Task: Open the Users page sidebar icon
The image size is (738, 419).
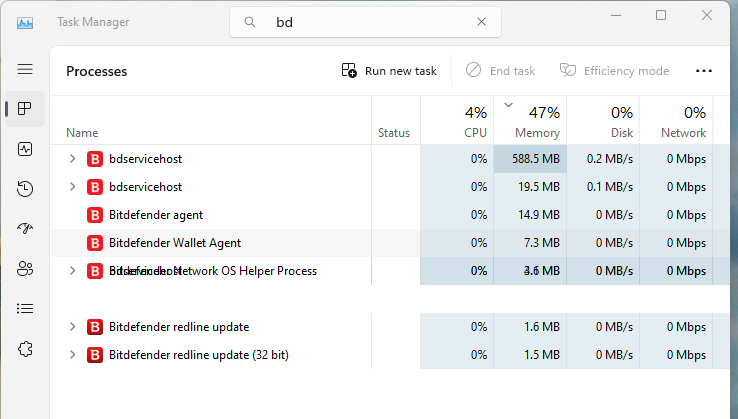Action: (26, 269)
